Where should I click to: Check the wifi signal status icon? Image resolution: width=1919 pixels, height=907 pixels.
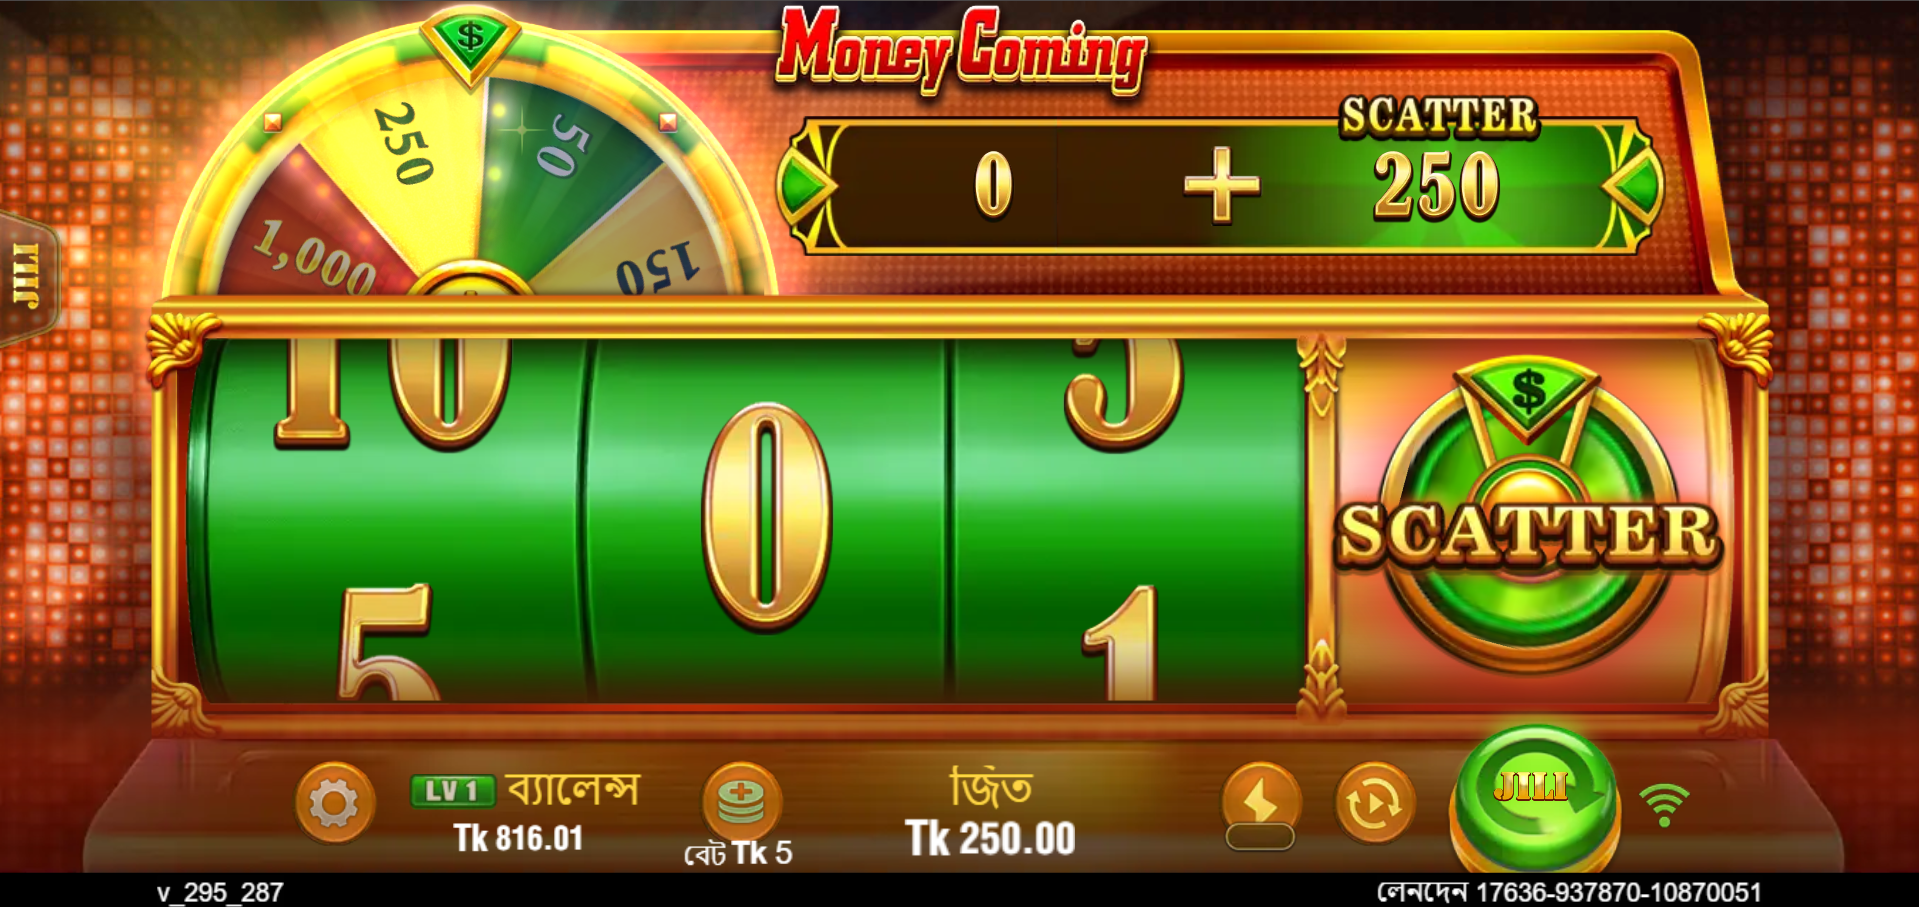(1664, 804)
